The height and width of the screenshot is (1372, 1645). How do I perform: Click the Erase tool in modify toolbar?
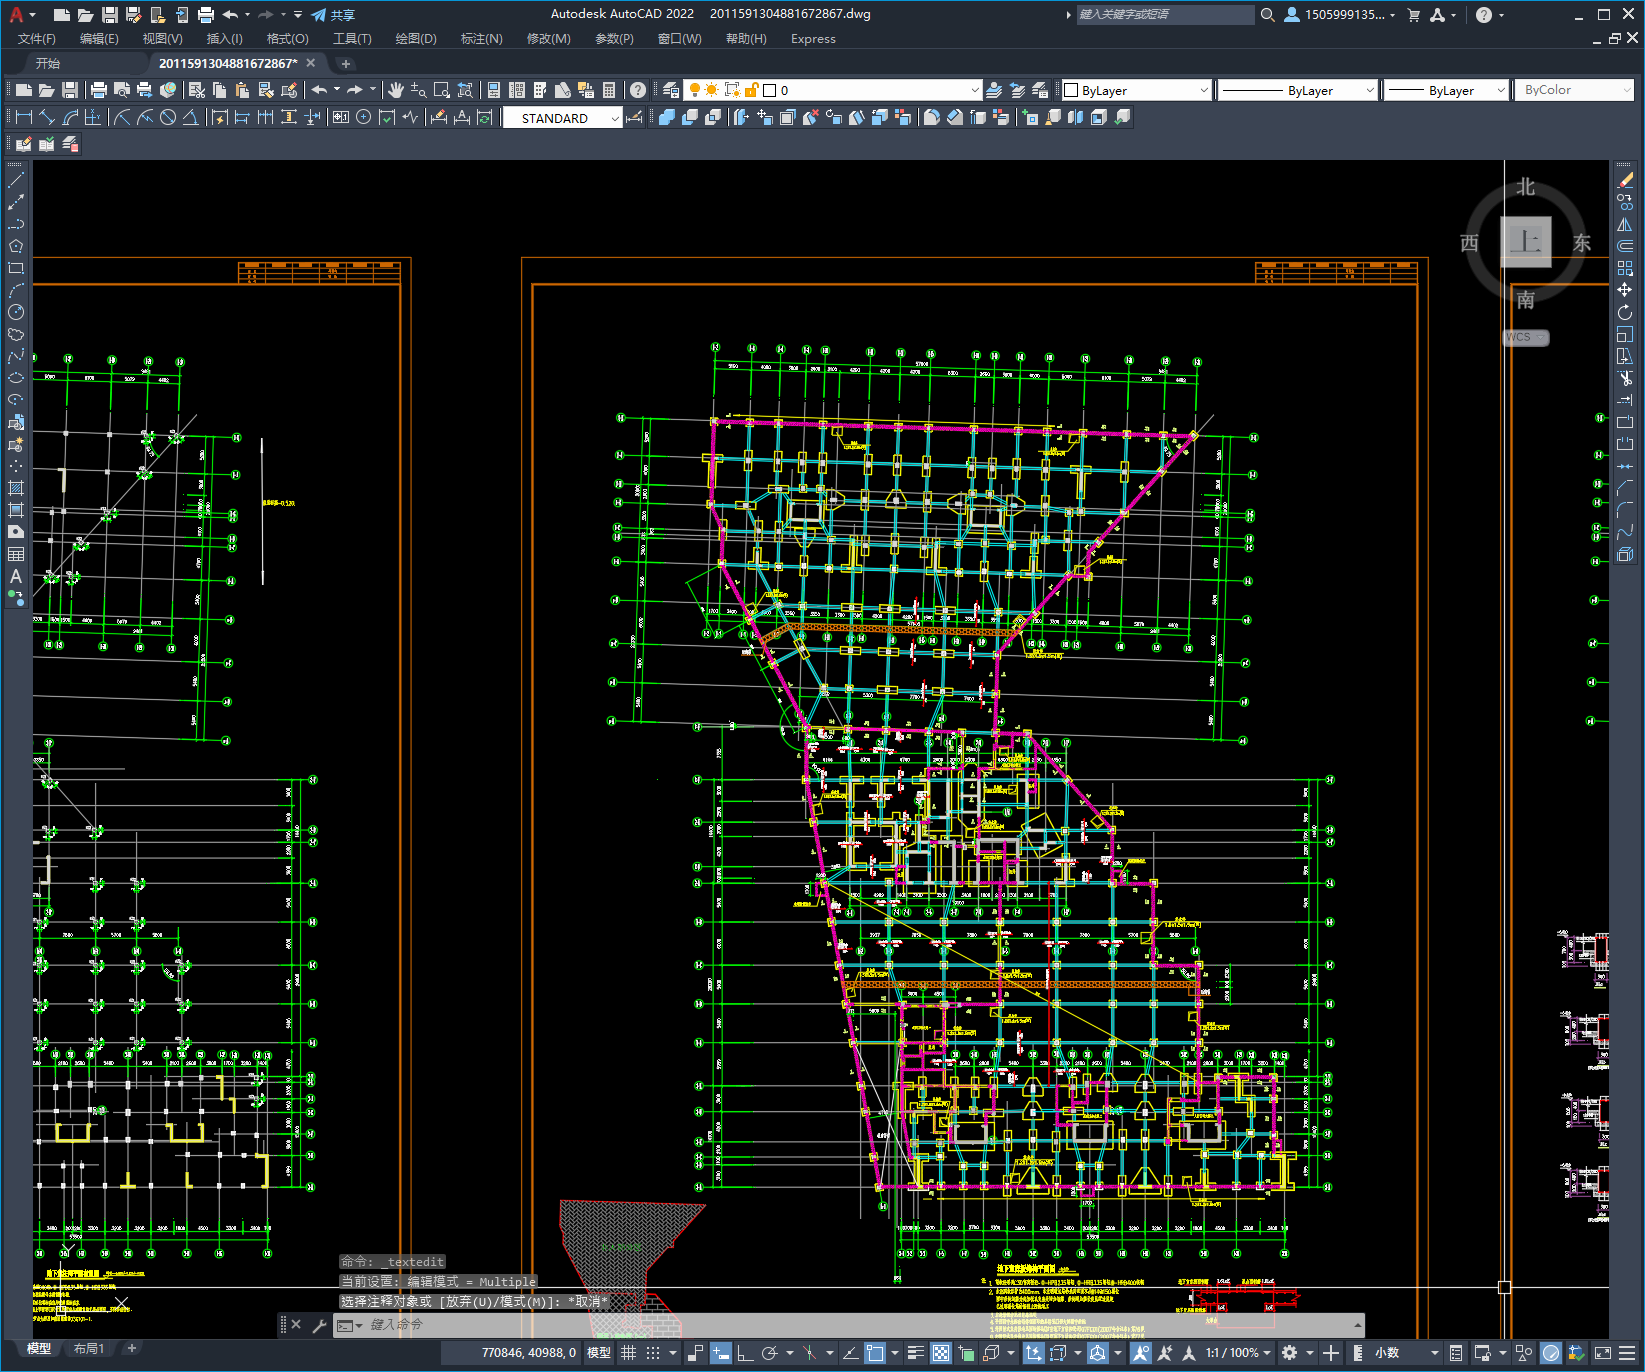tap(1625, 180)
